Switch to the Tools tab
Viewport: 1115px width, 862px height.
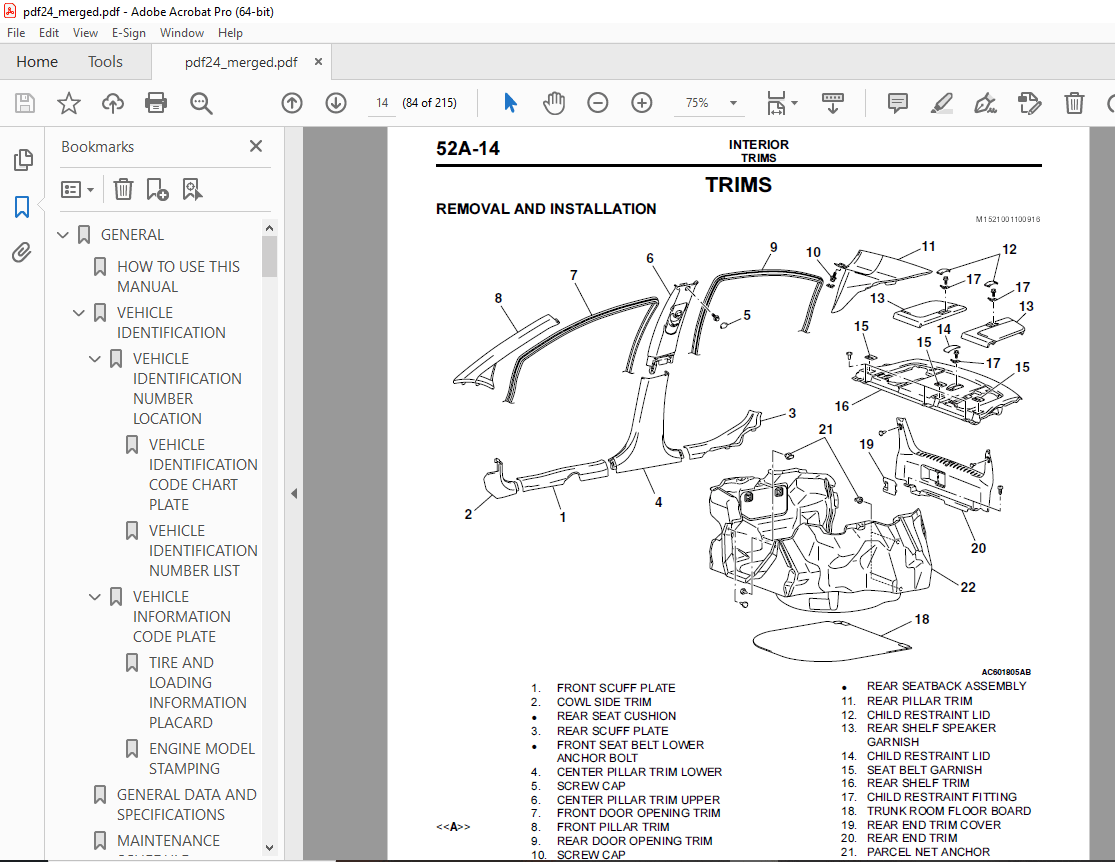pos(105,62)
